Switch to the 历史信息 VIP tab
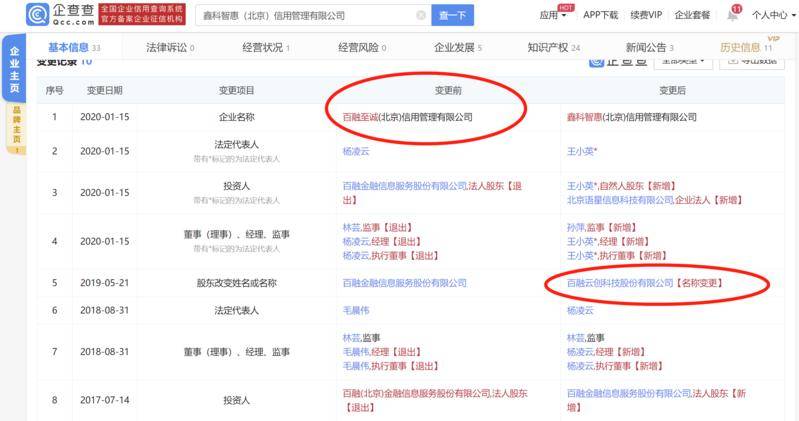This screenshot has width=799, height=421. coord(747,47)
